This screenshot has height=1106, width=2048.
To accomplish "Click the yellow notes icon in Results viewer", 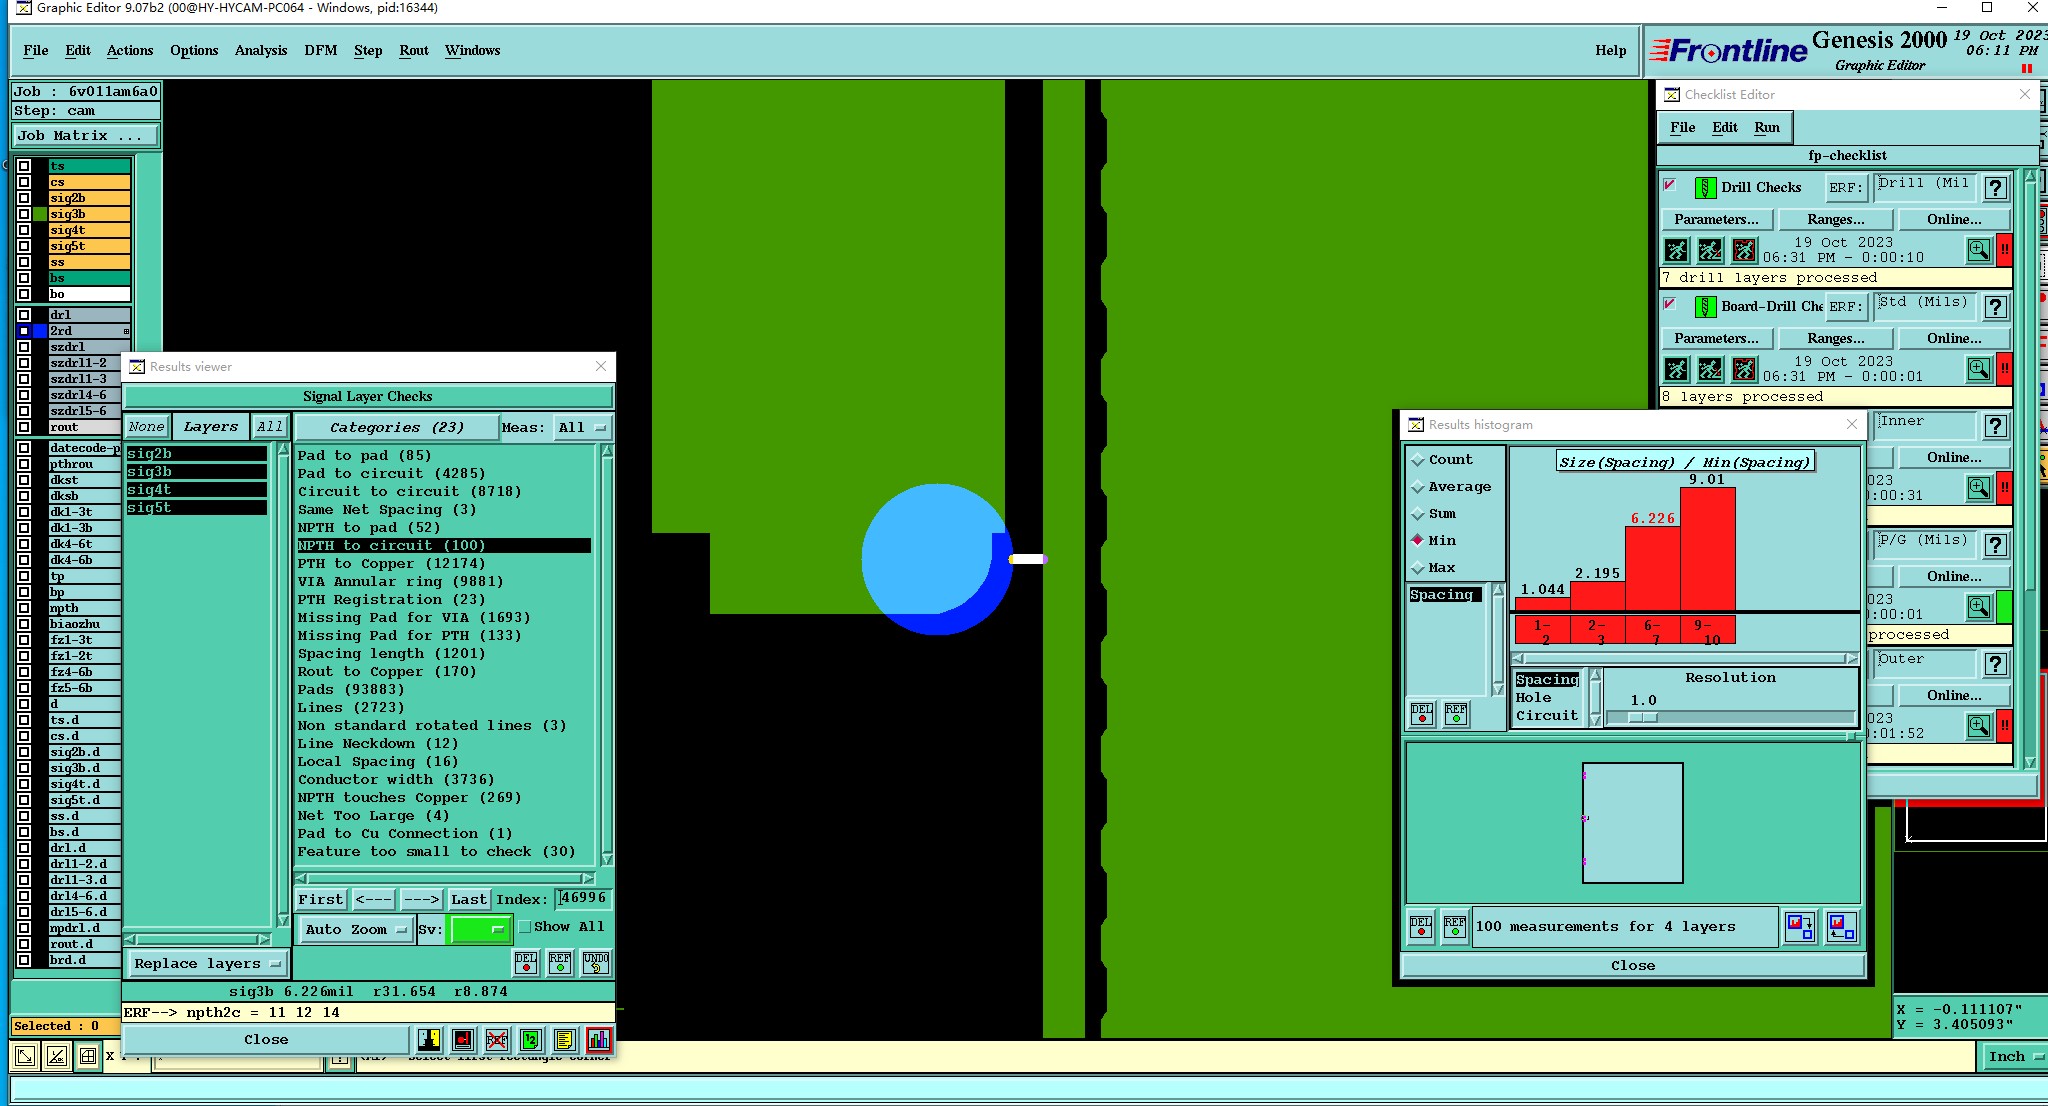I will click(564, 1040).
